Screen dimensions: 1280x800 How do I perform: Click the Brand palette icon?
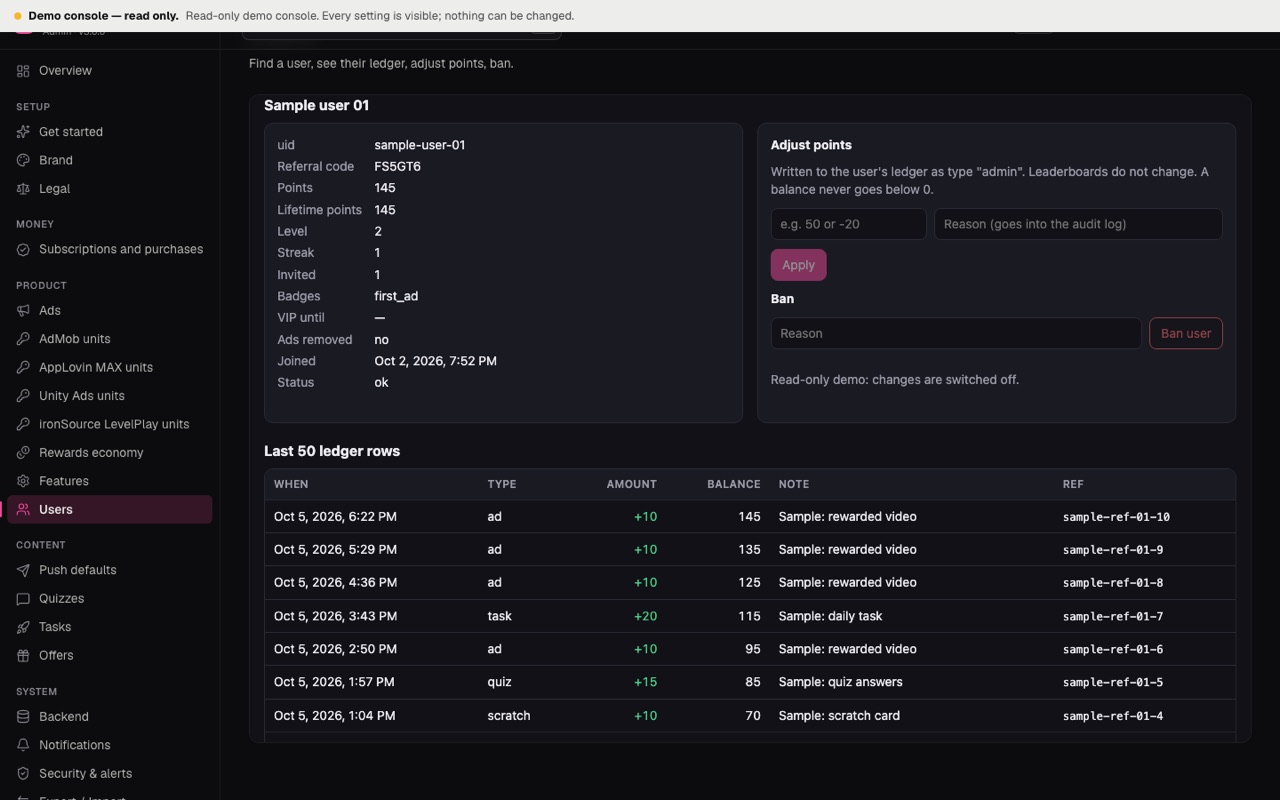pos(23,160)
